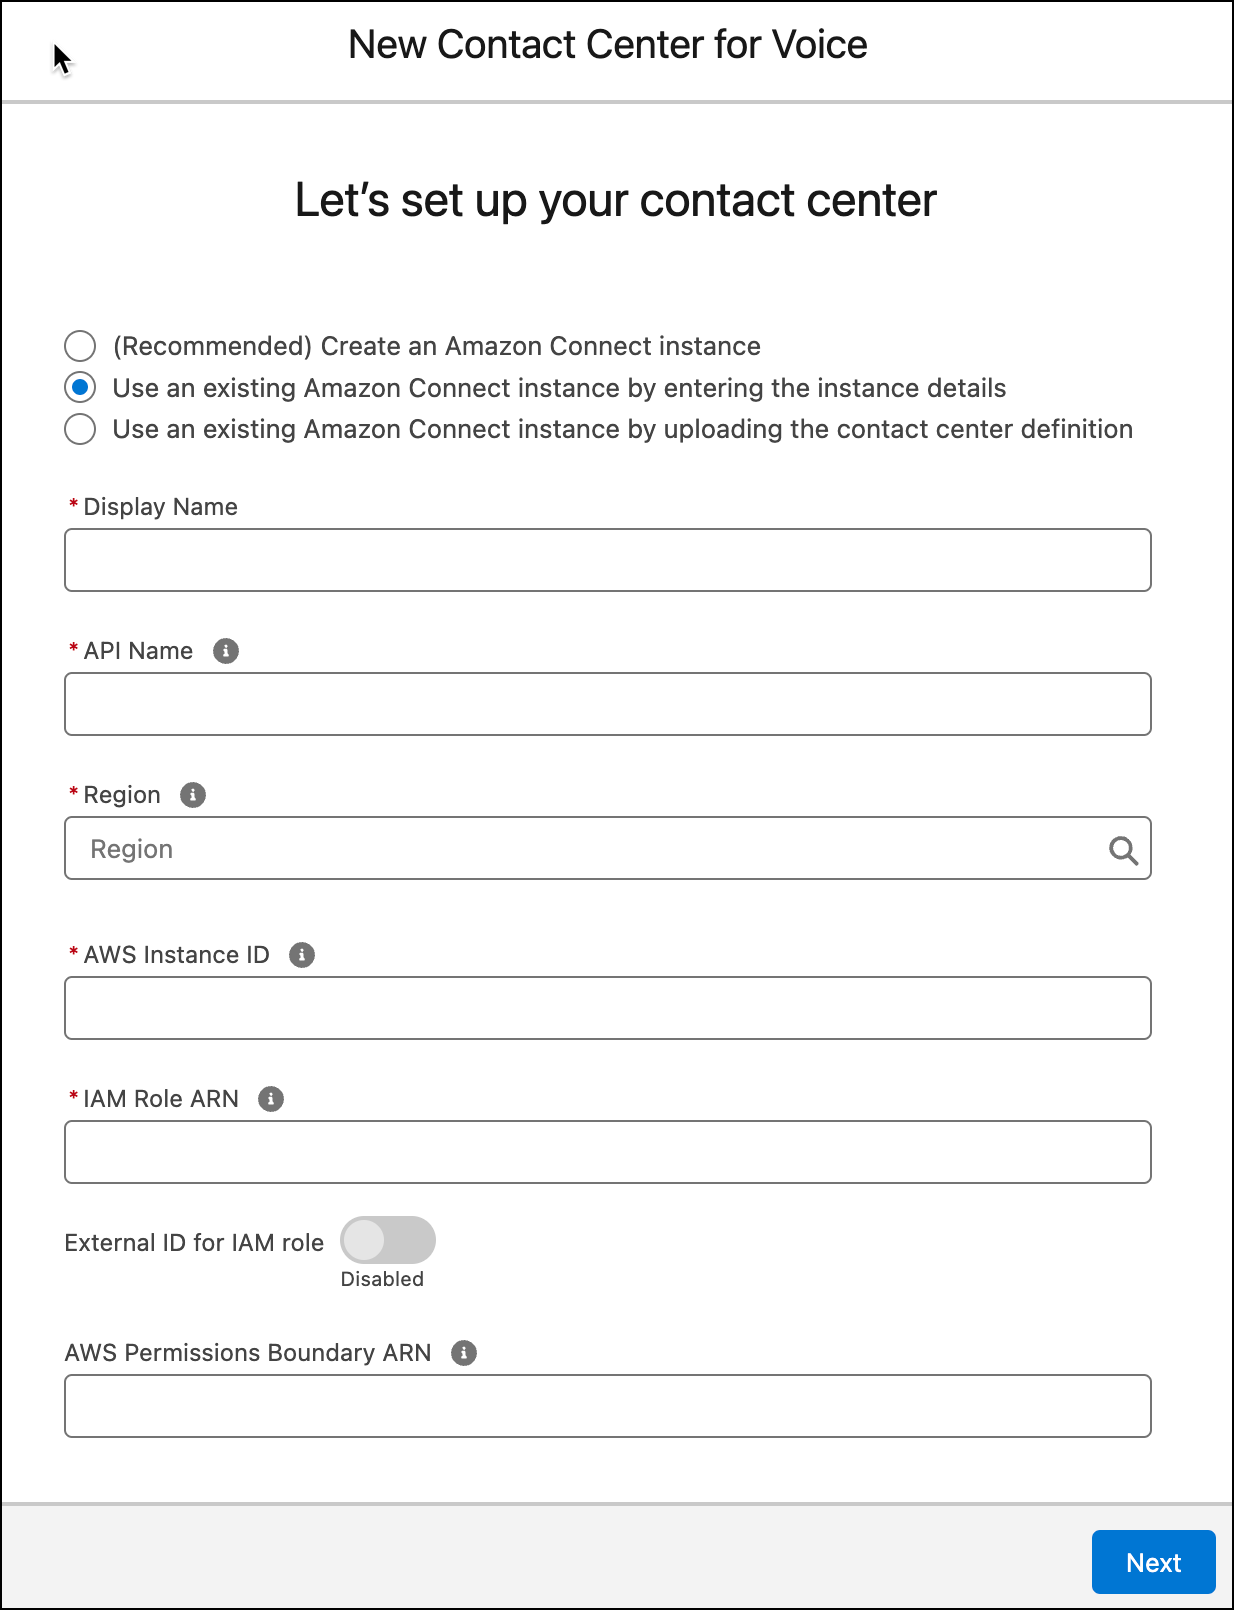Image resolution: width=1234 pixels, height=1610 pixels.
Task: Enable the External ID for IAM role toggle
Action: coord(387,1240)
